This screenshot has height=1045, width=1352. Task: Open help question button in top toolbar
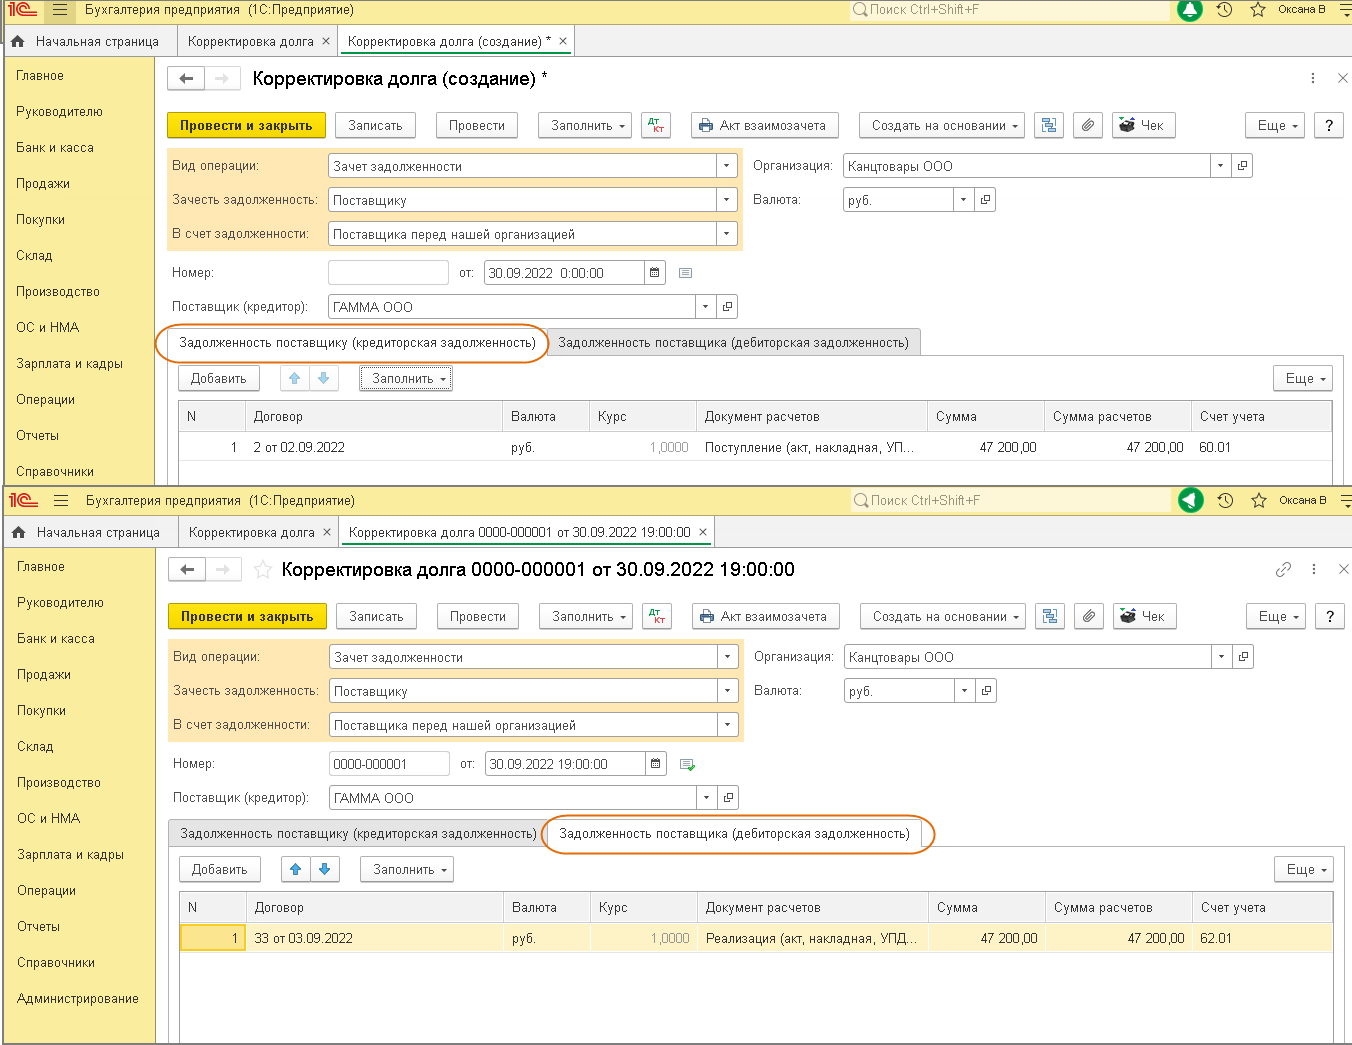(x=1329, y=126)
